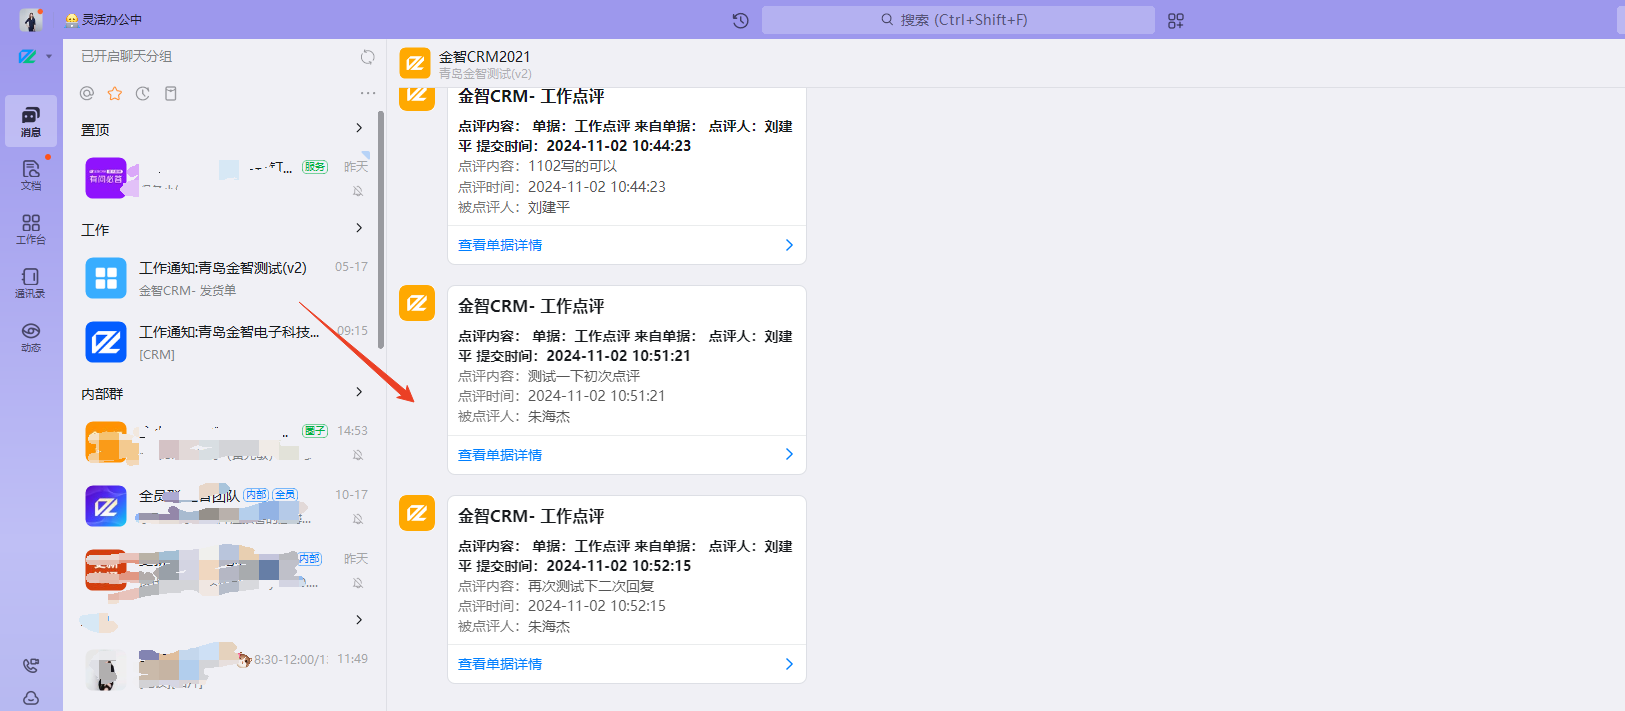The image size is (1625, 711).
Task: Select the 测试一下初次点评 review content line
Action: pyautogui.click(x=549, y=376)
